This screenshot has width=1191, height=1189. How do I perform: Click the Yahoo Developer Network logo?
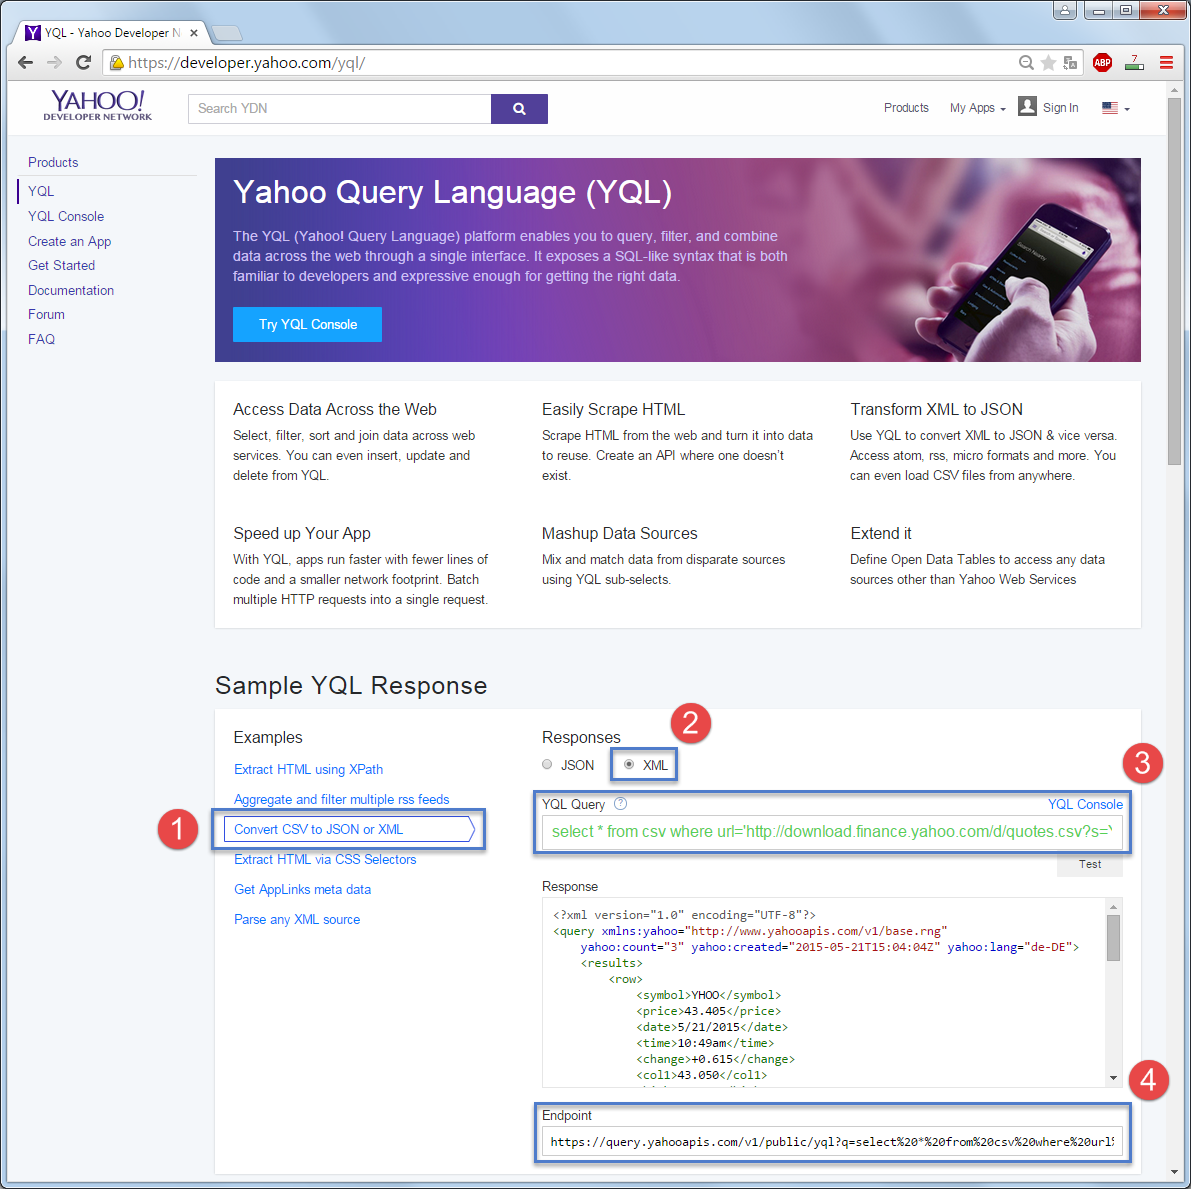coord(97,105)
